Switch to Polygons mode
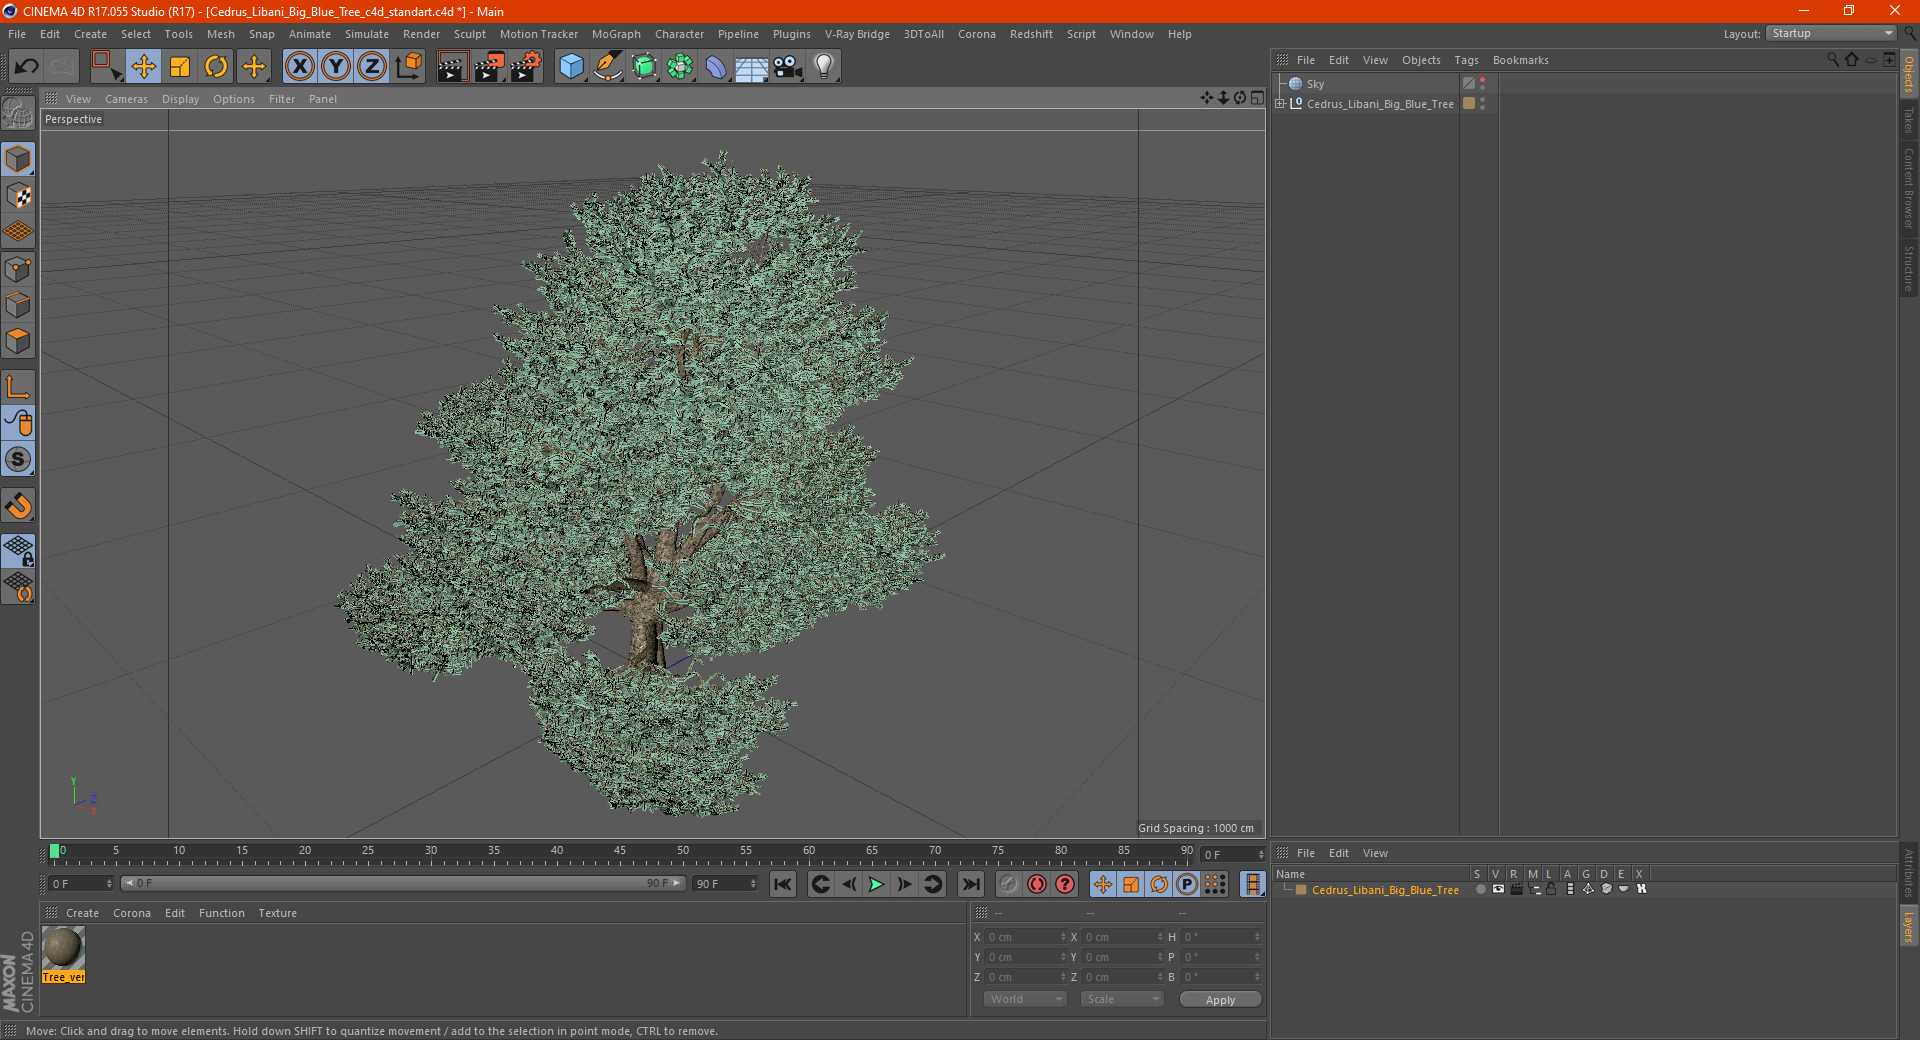Image resolution: width=1920 pixels, height=1040 pixels. (x=19, y=341)
